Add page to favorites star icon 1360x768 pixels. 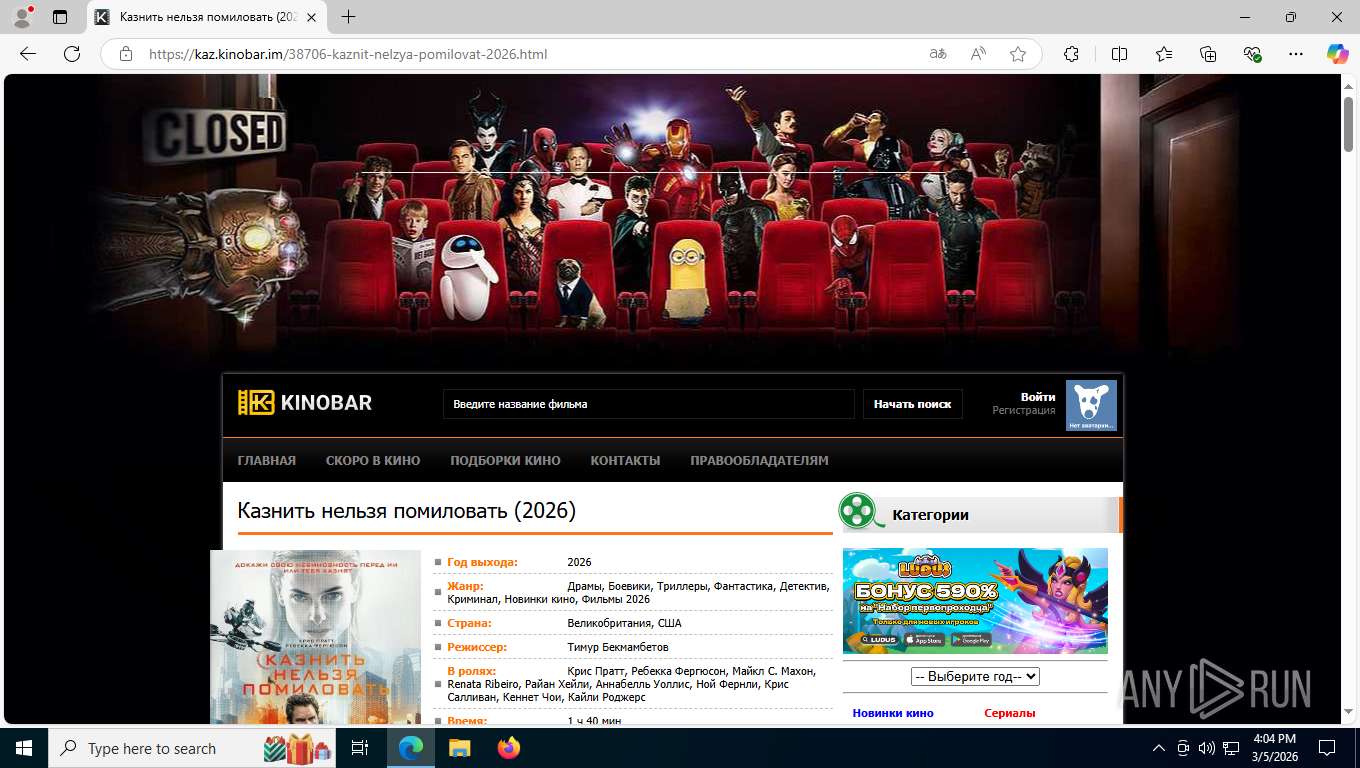pos(1018,54)
